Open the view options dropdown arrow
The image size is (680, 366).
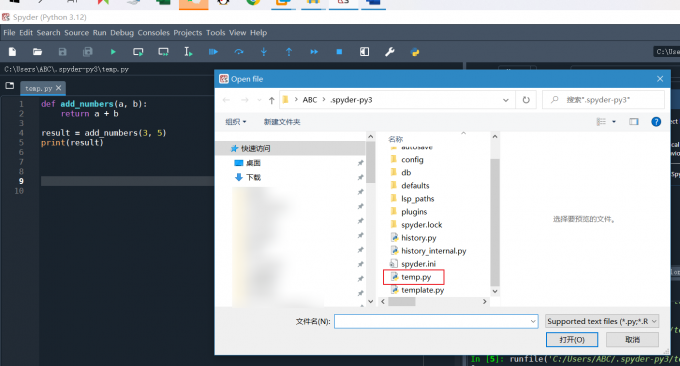(614, 122)
